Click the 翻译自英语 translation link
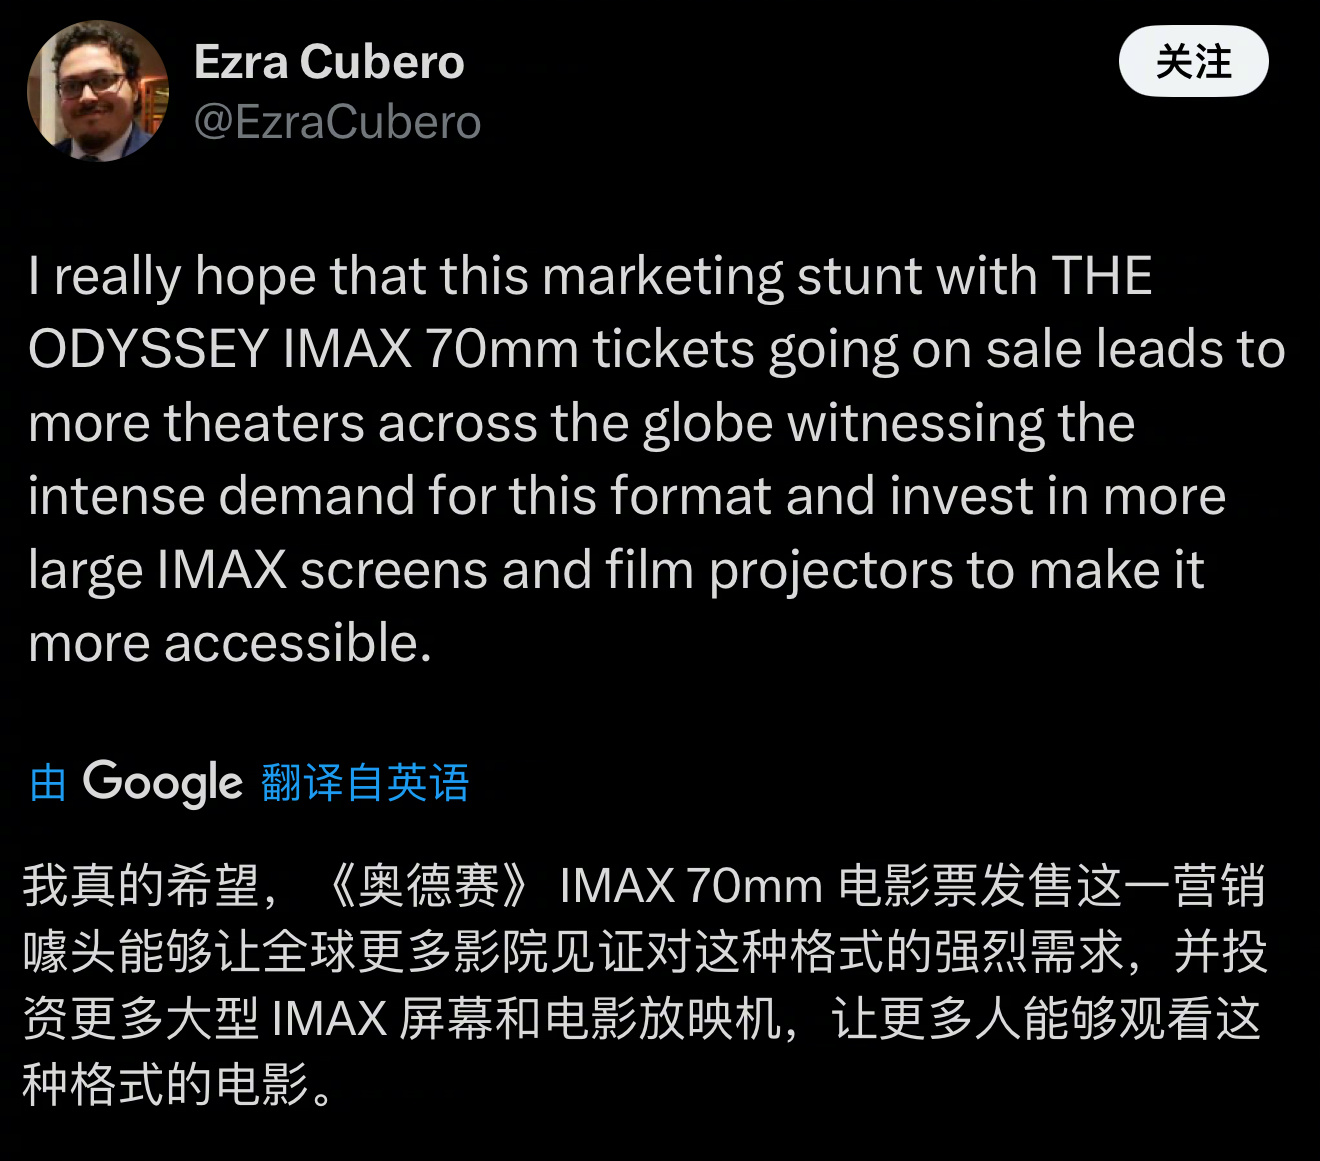 click(x=365, y=783)
